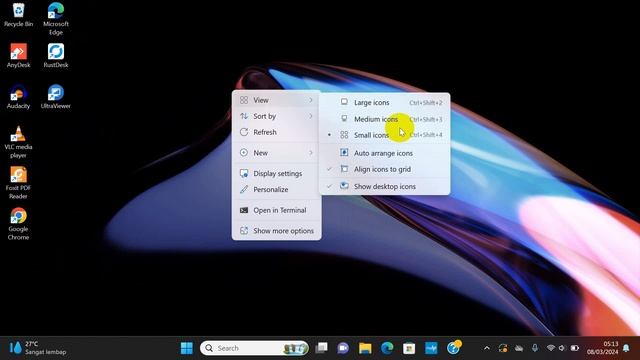
Task: Launch Edge from the taskbar
Action: [x=387, y=348]
